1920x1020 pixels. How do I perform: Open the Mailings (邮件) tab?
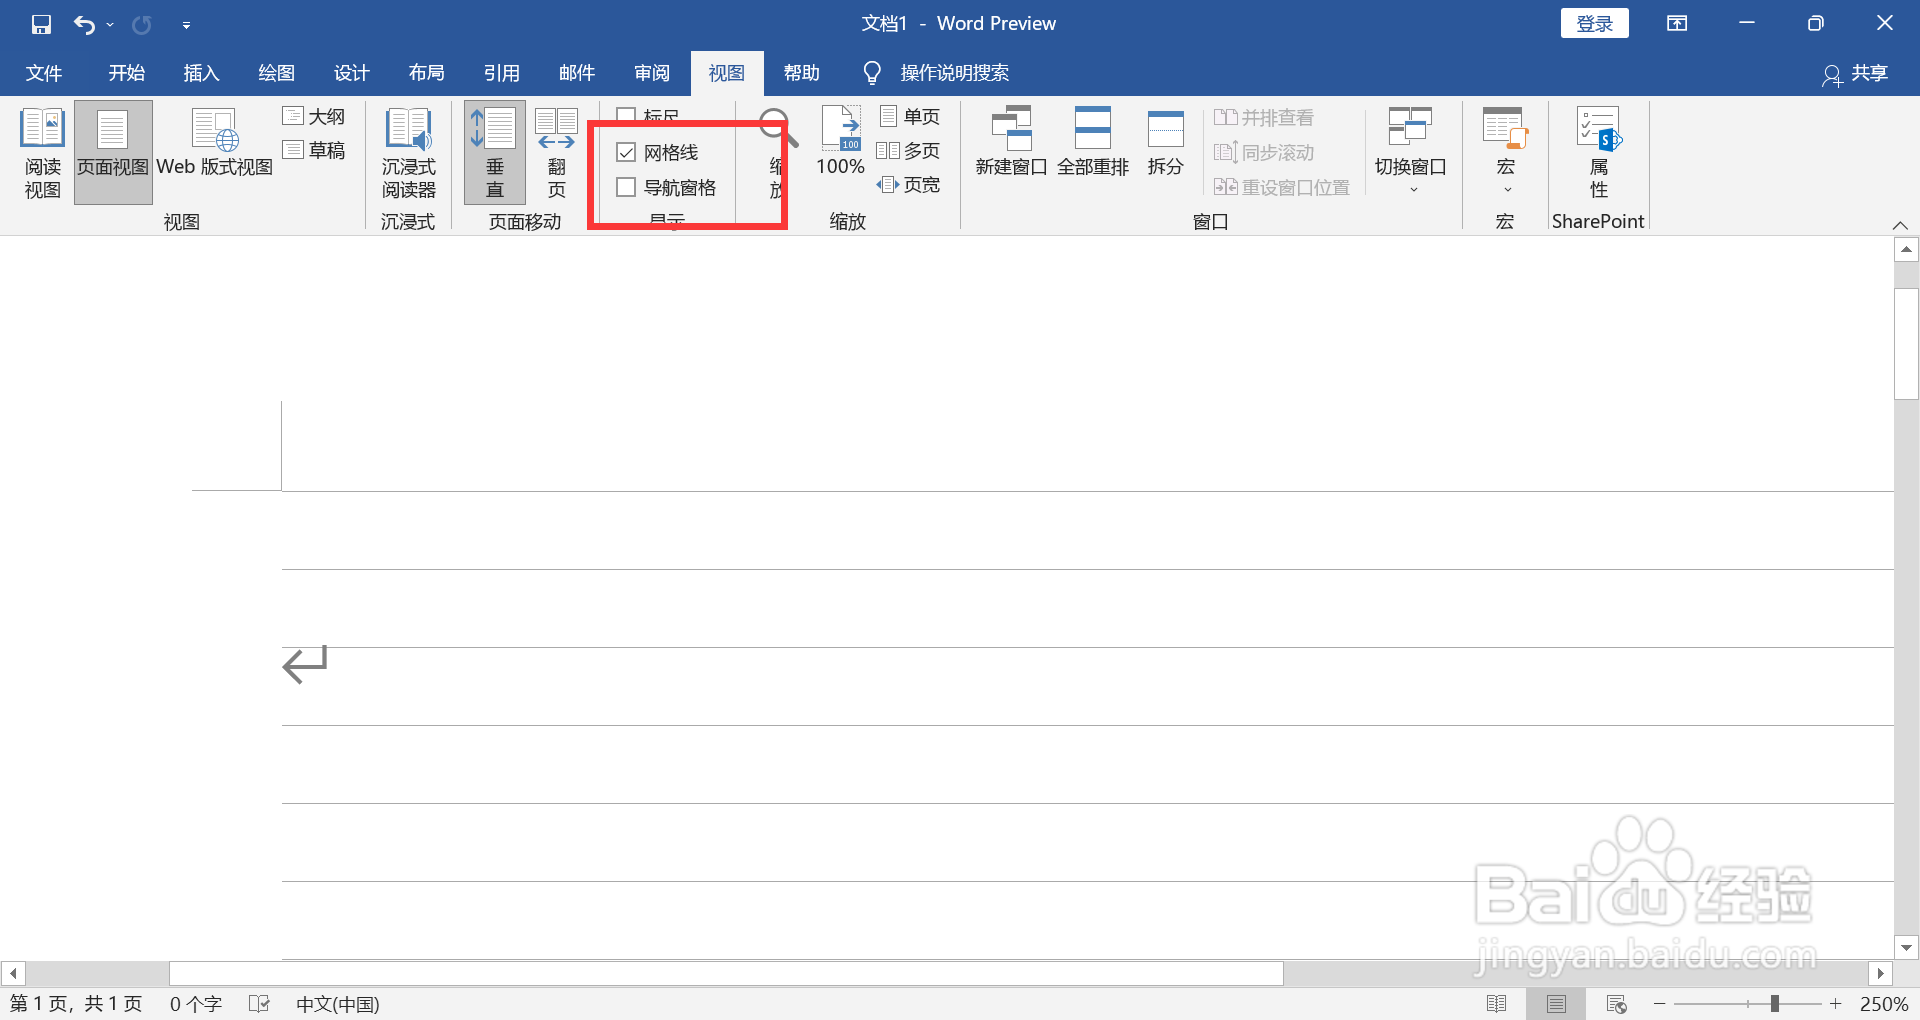point(576,73)
